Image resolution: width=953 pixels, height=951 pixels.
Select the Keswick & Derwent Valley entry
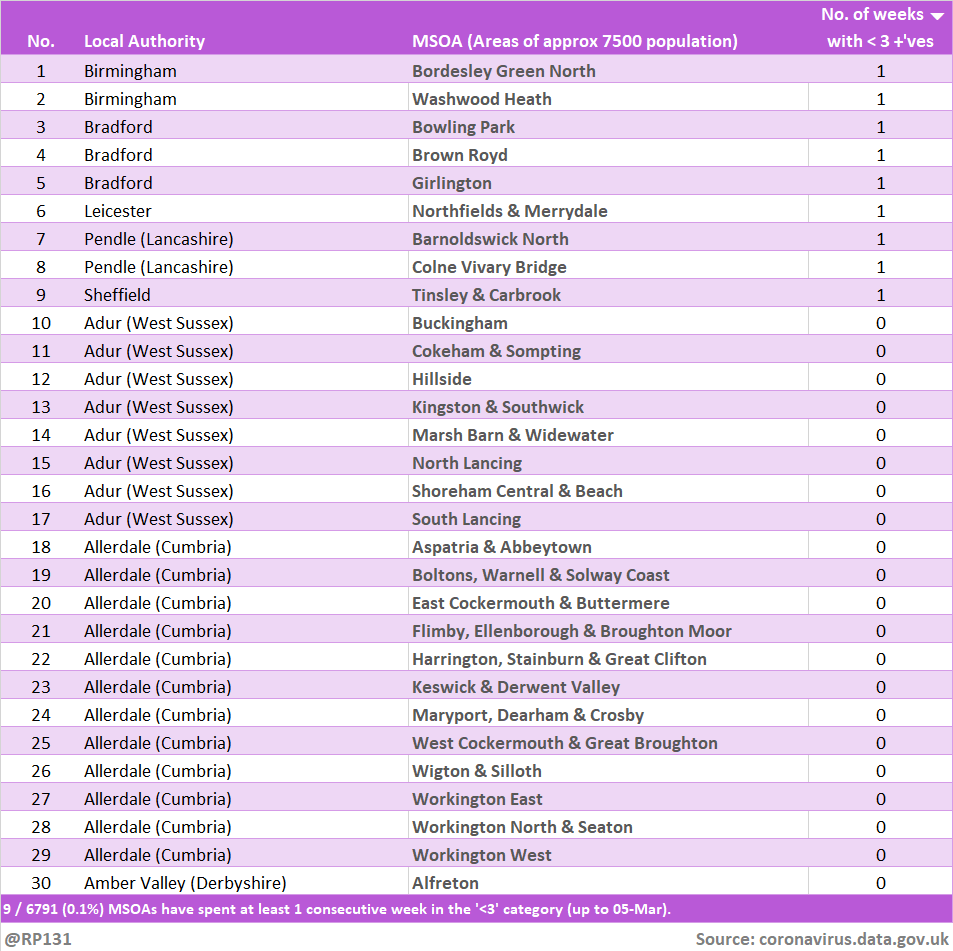pyautogui.click(x=515, y=686)
